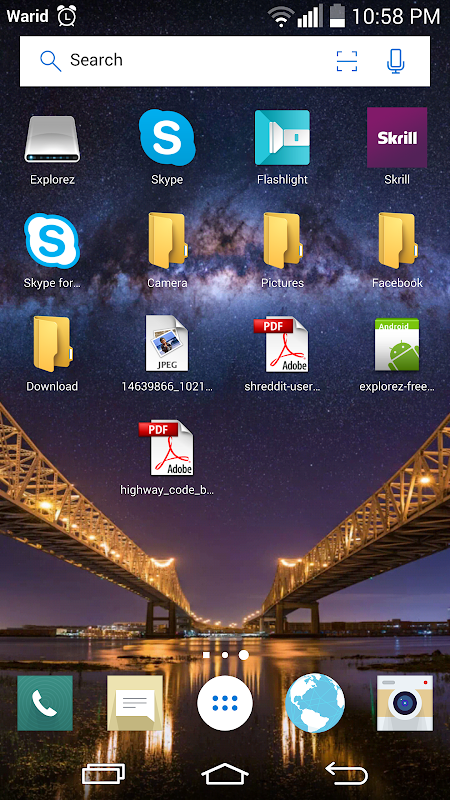Open the Camera app in dock

pyautogui.click(x=405, y=703)
